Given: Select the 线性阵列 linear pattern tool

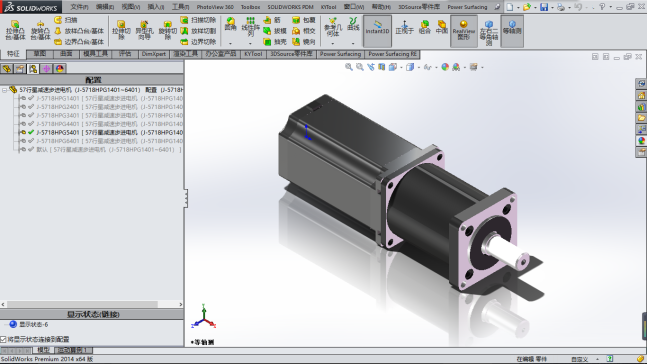Looking at the screenshot, I should (250, 27).
